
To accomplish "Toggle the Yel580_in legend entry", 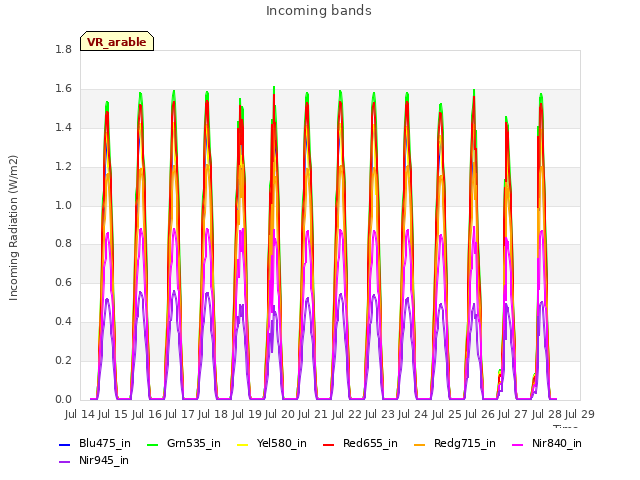I will point(272,443).
